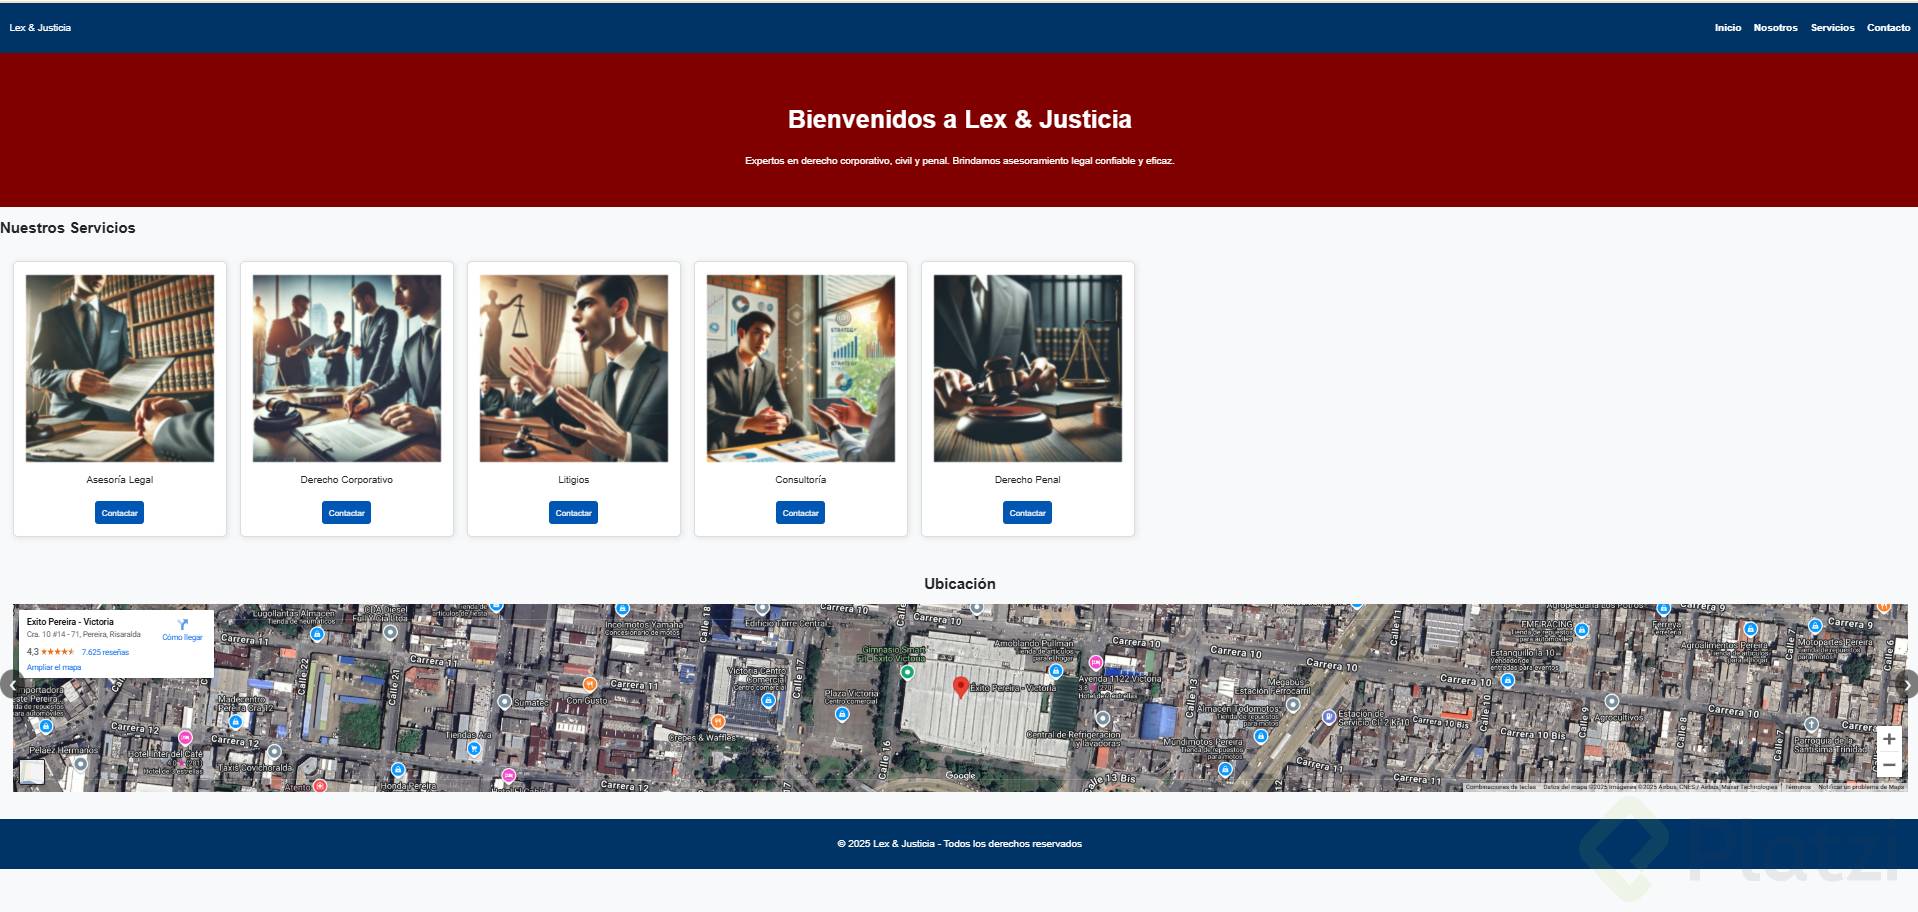The width and height of the screenshot is (1918, 912).
Task: Click the Expertos en derecho corporativo subtitle
Action: pos(960,161)
